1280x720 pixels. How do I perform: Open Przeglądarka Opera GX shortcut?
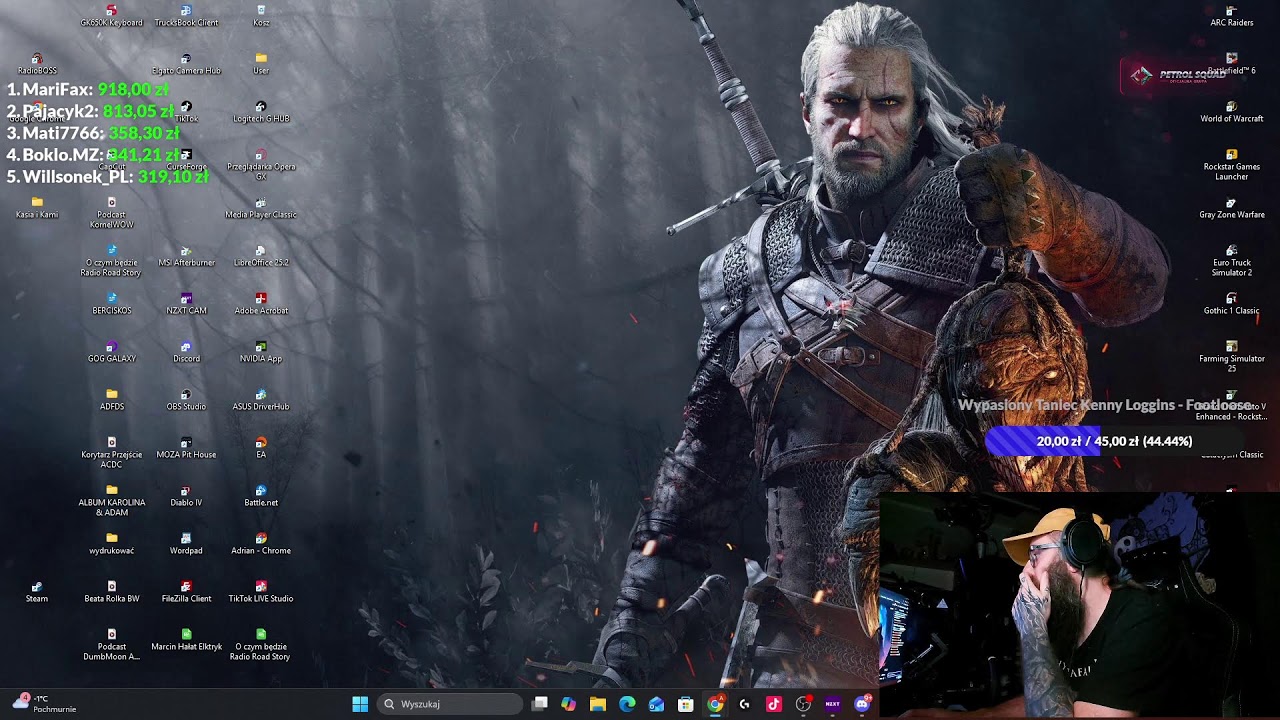pyautogui.click(x=261, y=165)
